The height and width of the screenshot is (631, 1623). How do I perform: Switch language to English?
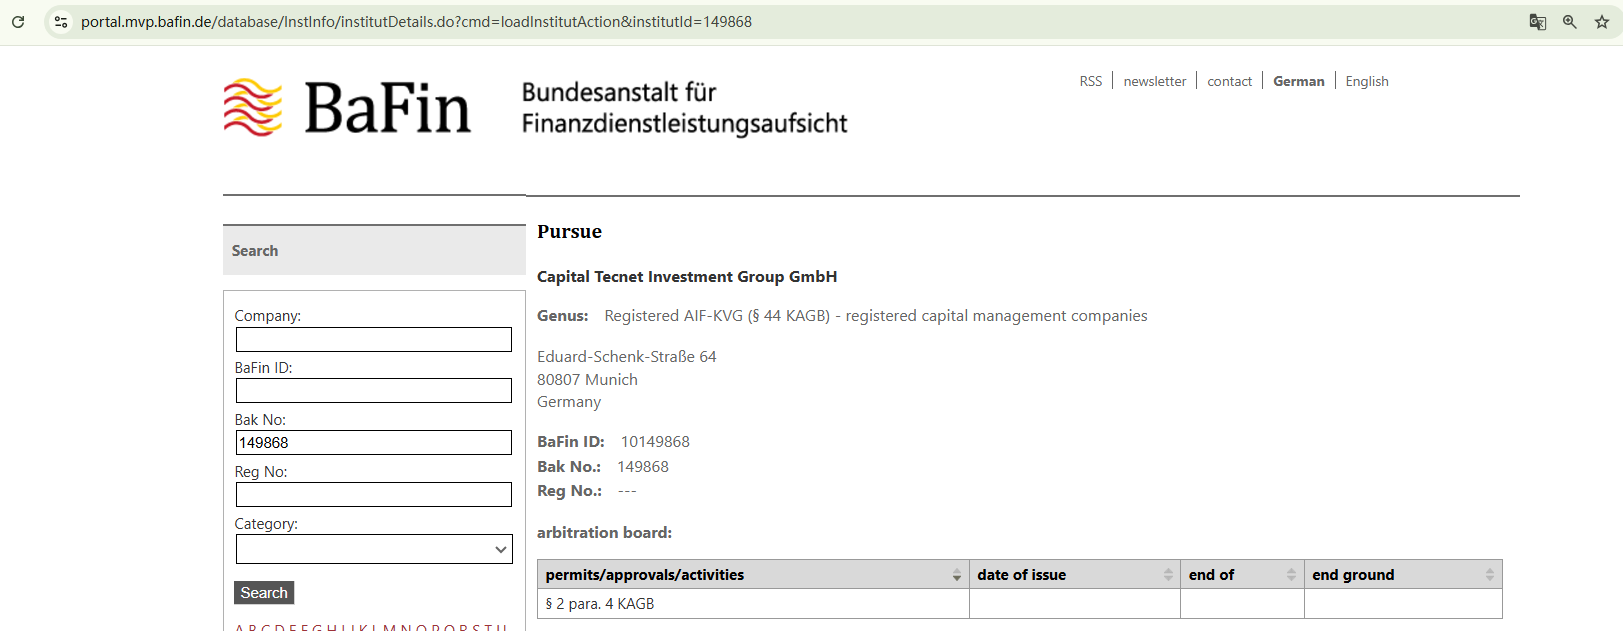(x=1367, y=81)
